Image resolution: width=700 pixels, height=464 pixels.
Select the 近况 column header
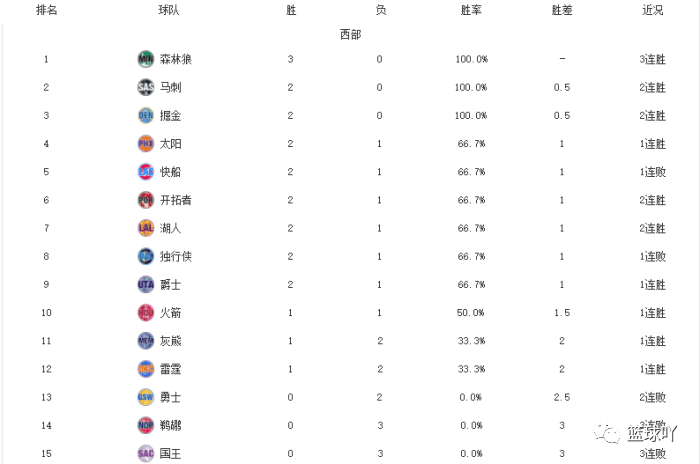coord(652,10)
